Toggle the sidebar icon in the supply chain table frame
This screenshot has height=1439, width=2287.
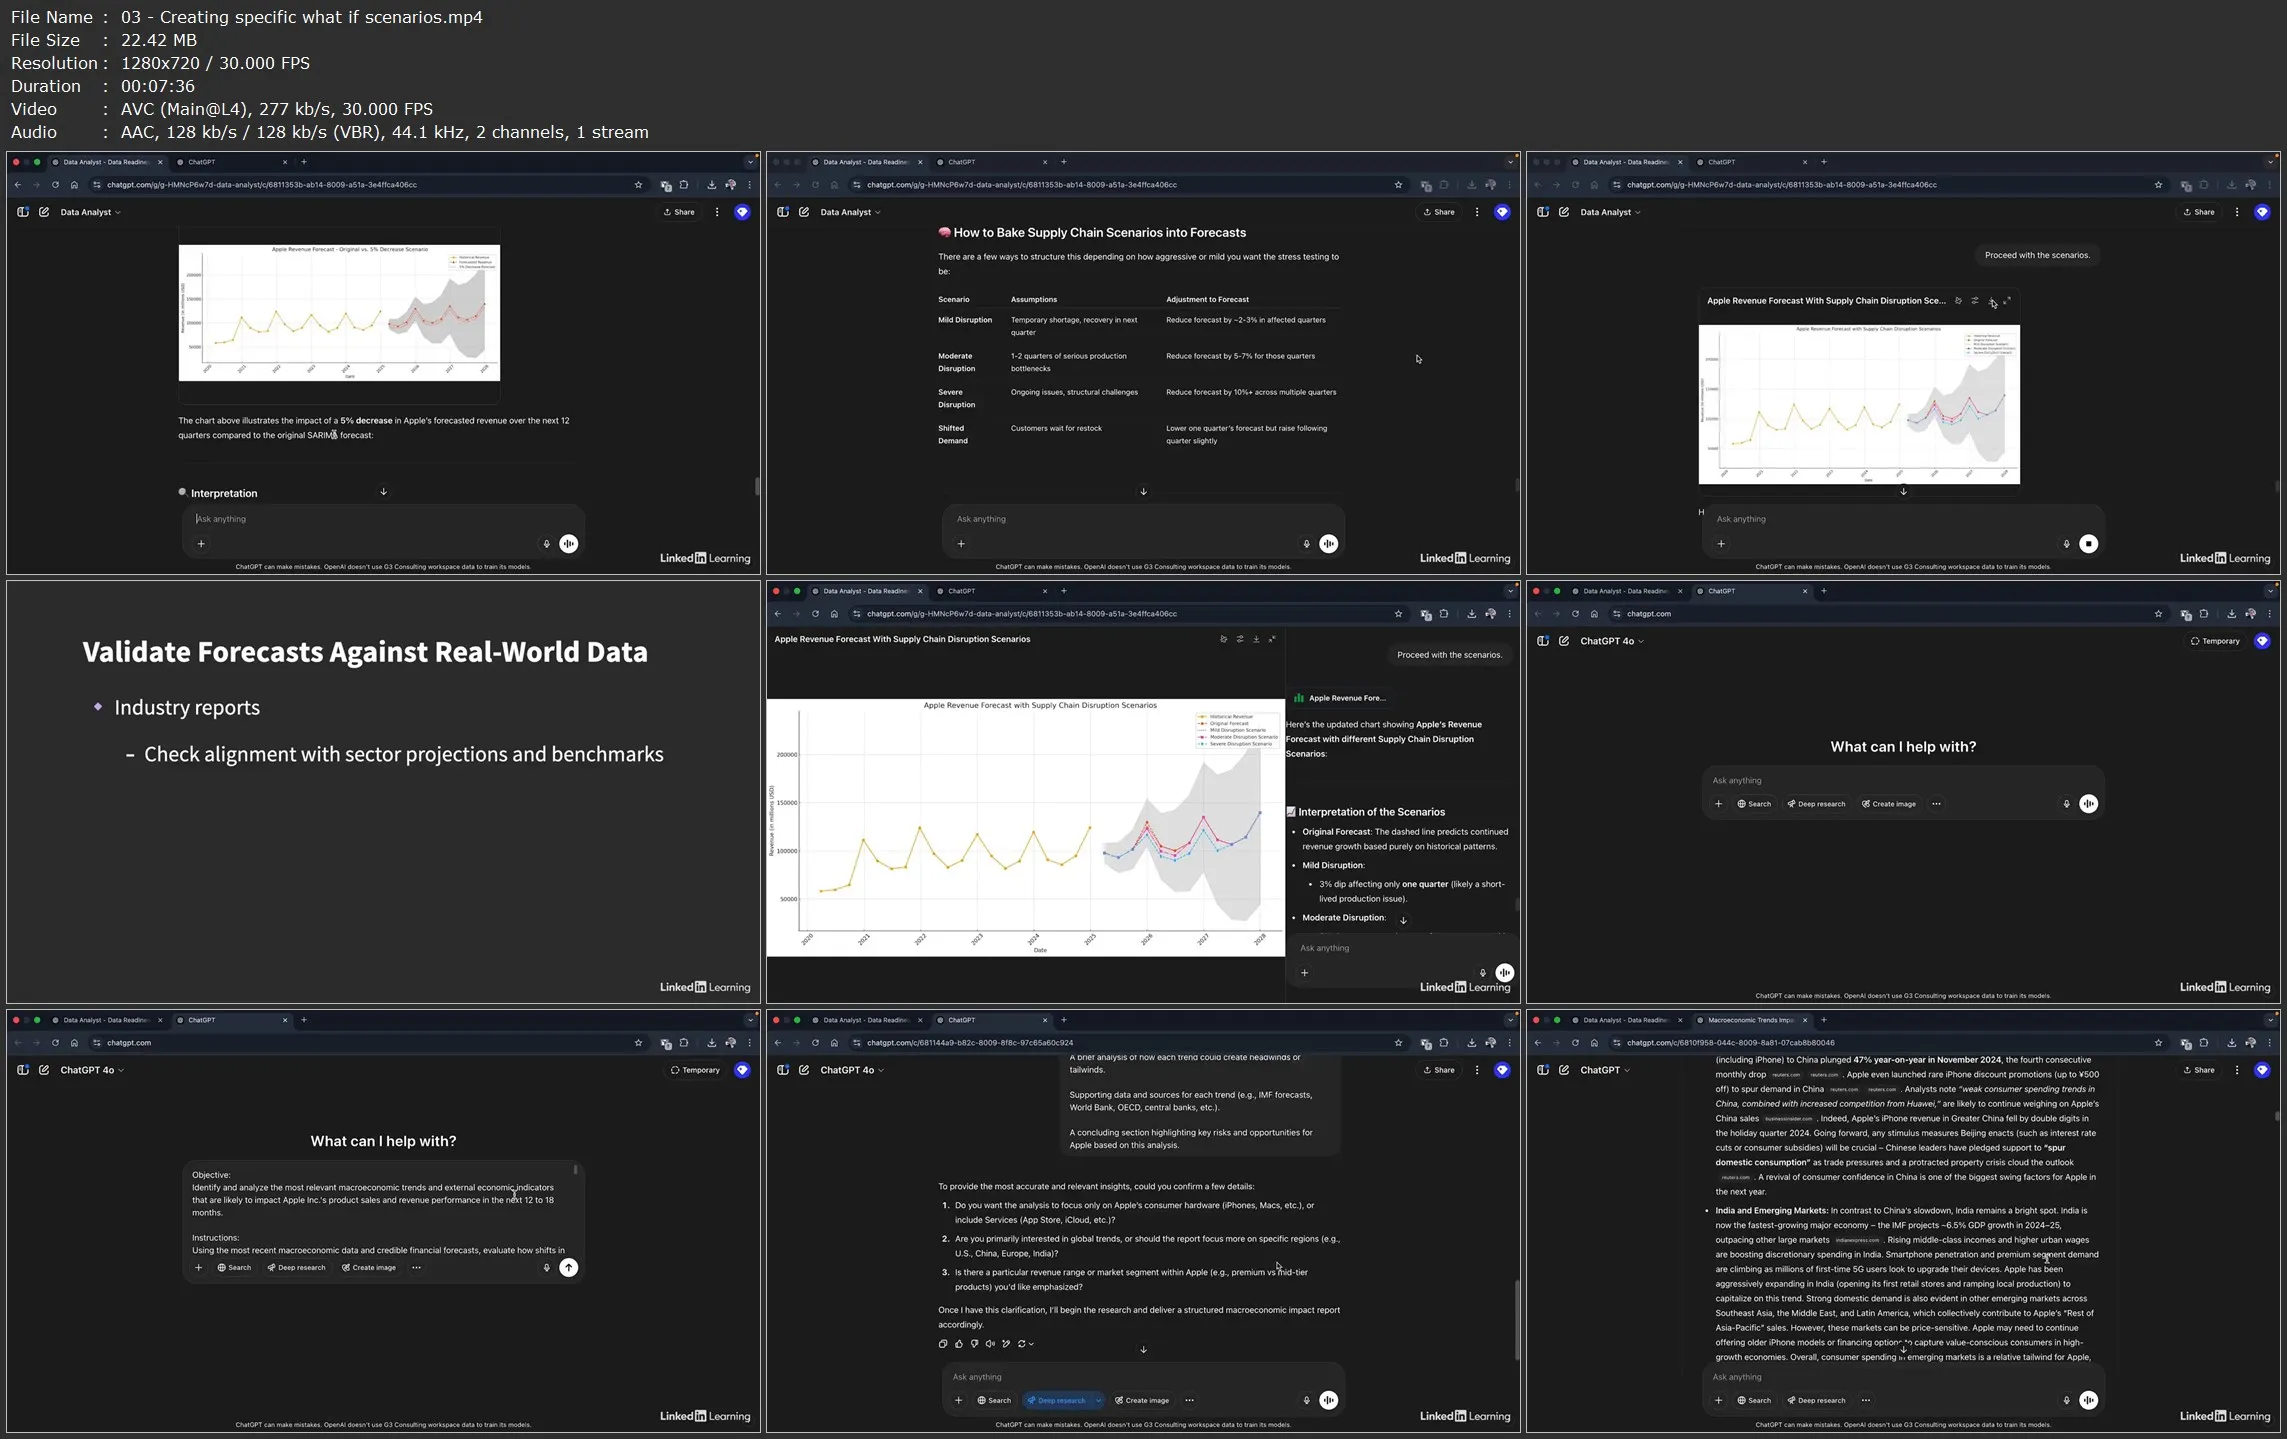[783, 212]
